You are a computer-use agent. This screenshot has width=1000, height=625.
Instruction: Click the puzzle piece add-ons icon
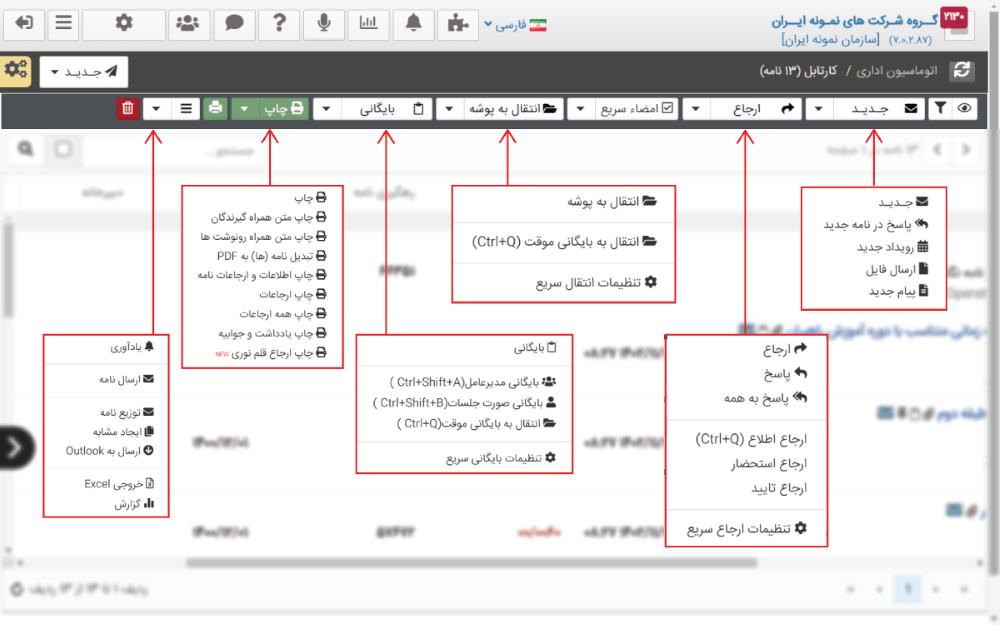click(456, 24)
